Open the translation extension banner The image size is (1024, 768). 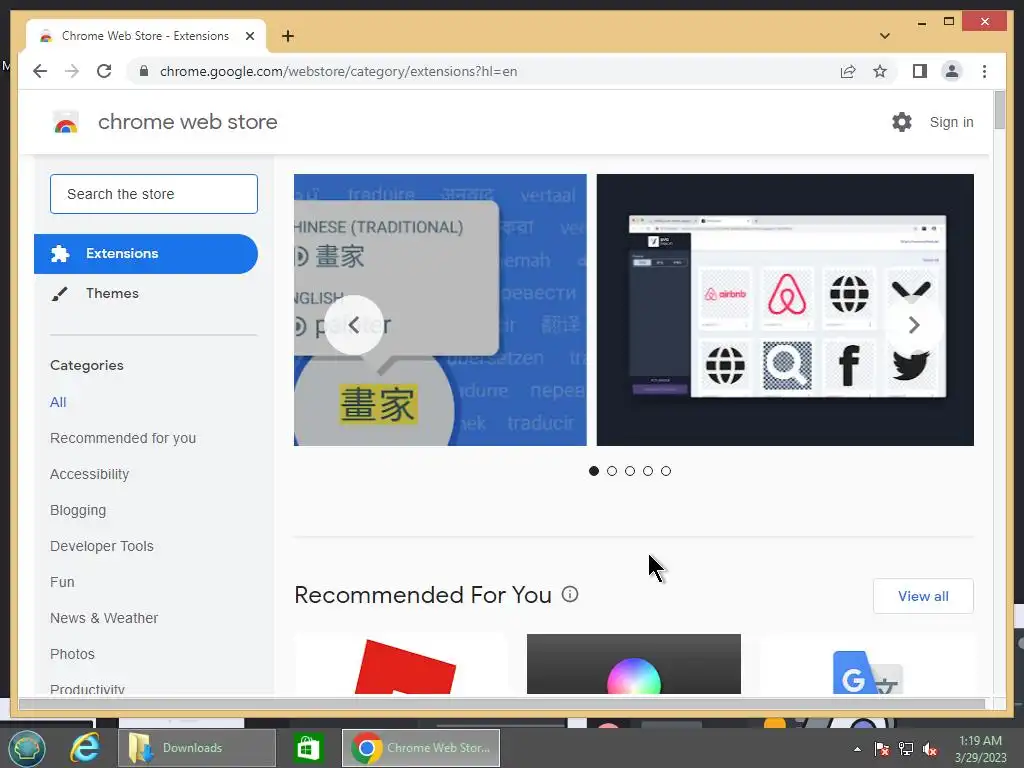tap(440, 310)
